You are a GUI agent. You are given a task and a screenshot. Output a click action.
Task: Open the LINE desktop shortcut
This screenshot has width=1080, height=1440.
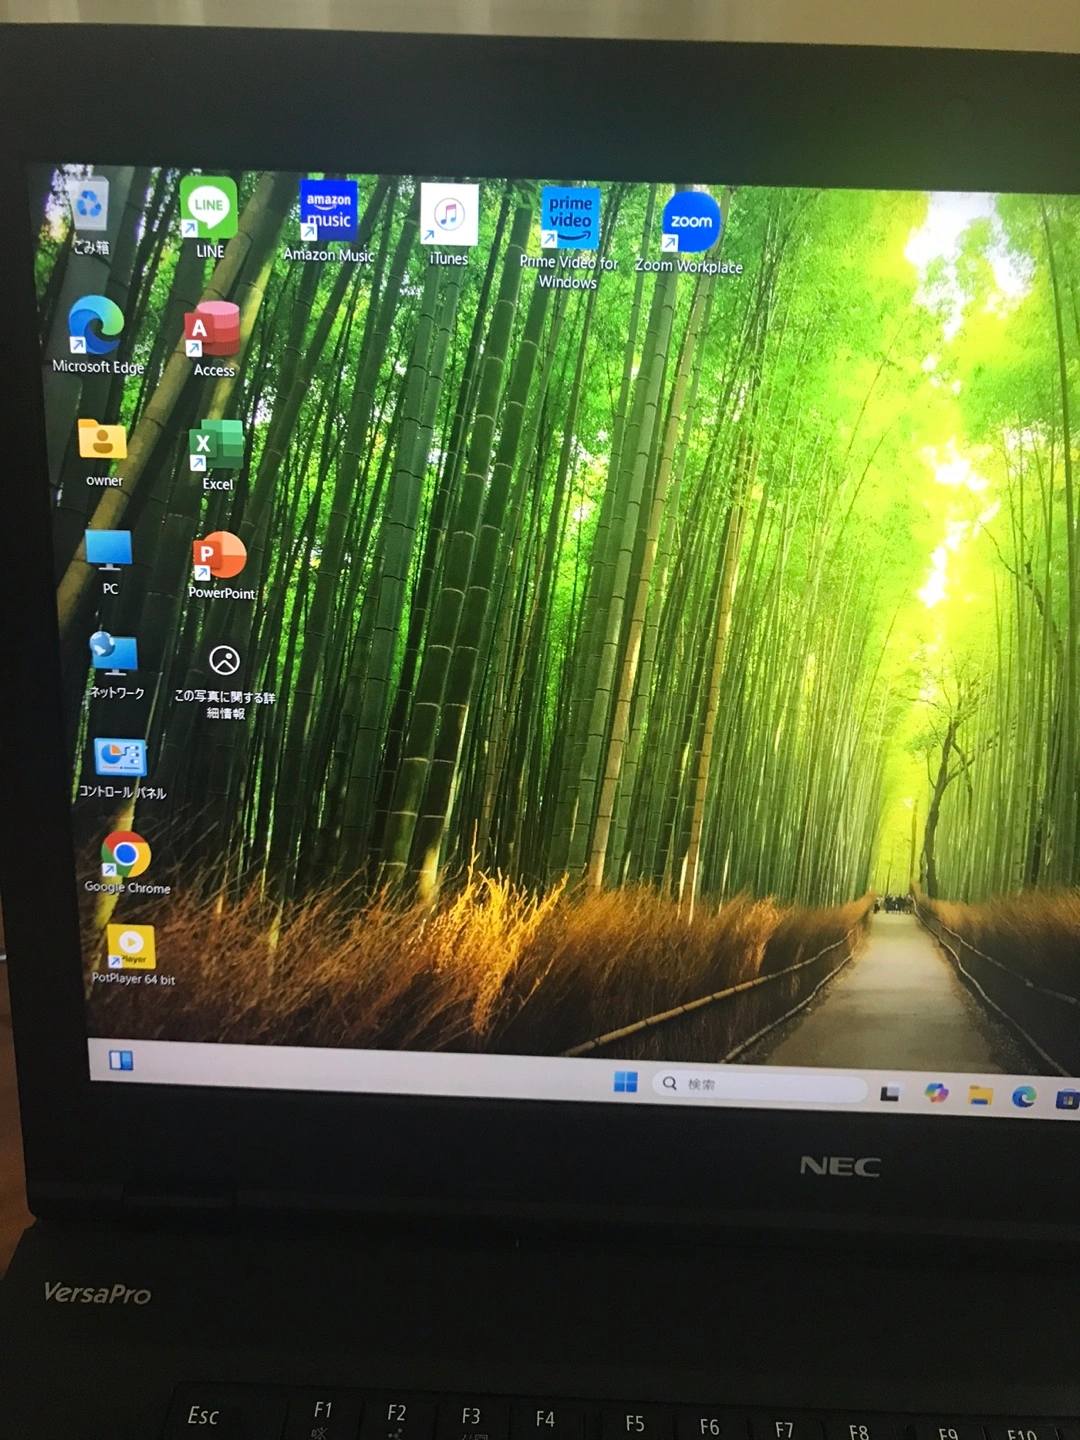[x=209, y=208]
